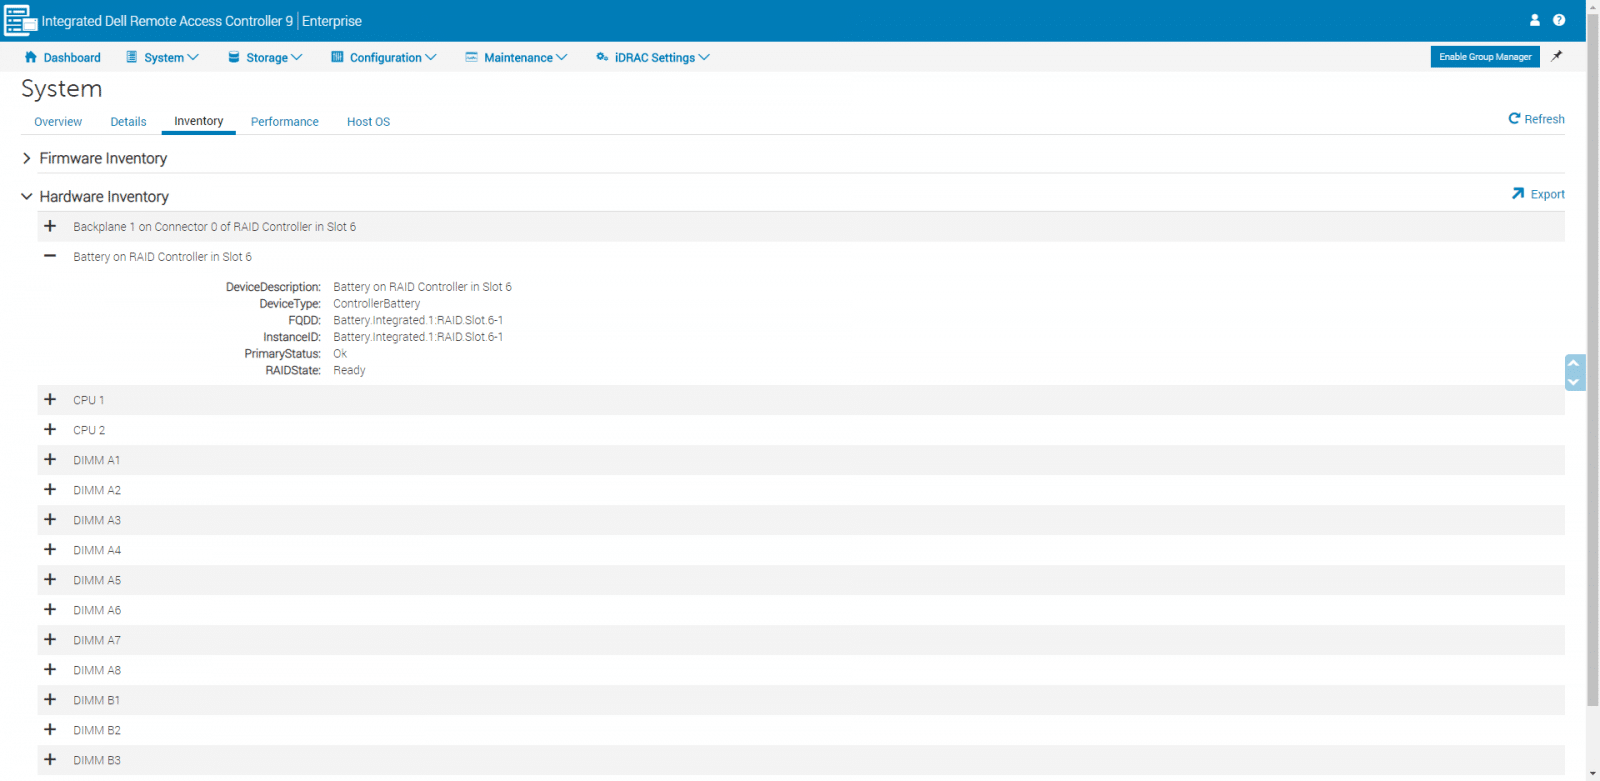Expand the DIMM B2 row

(50, 729)
